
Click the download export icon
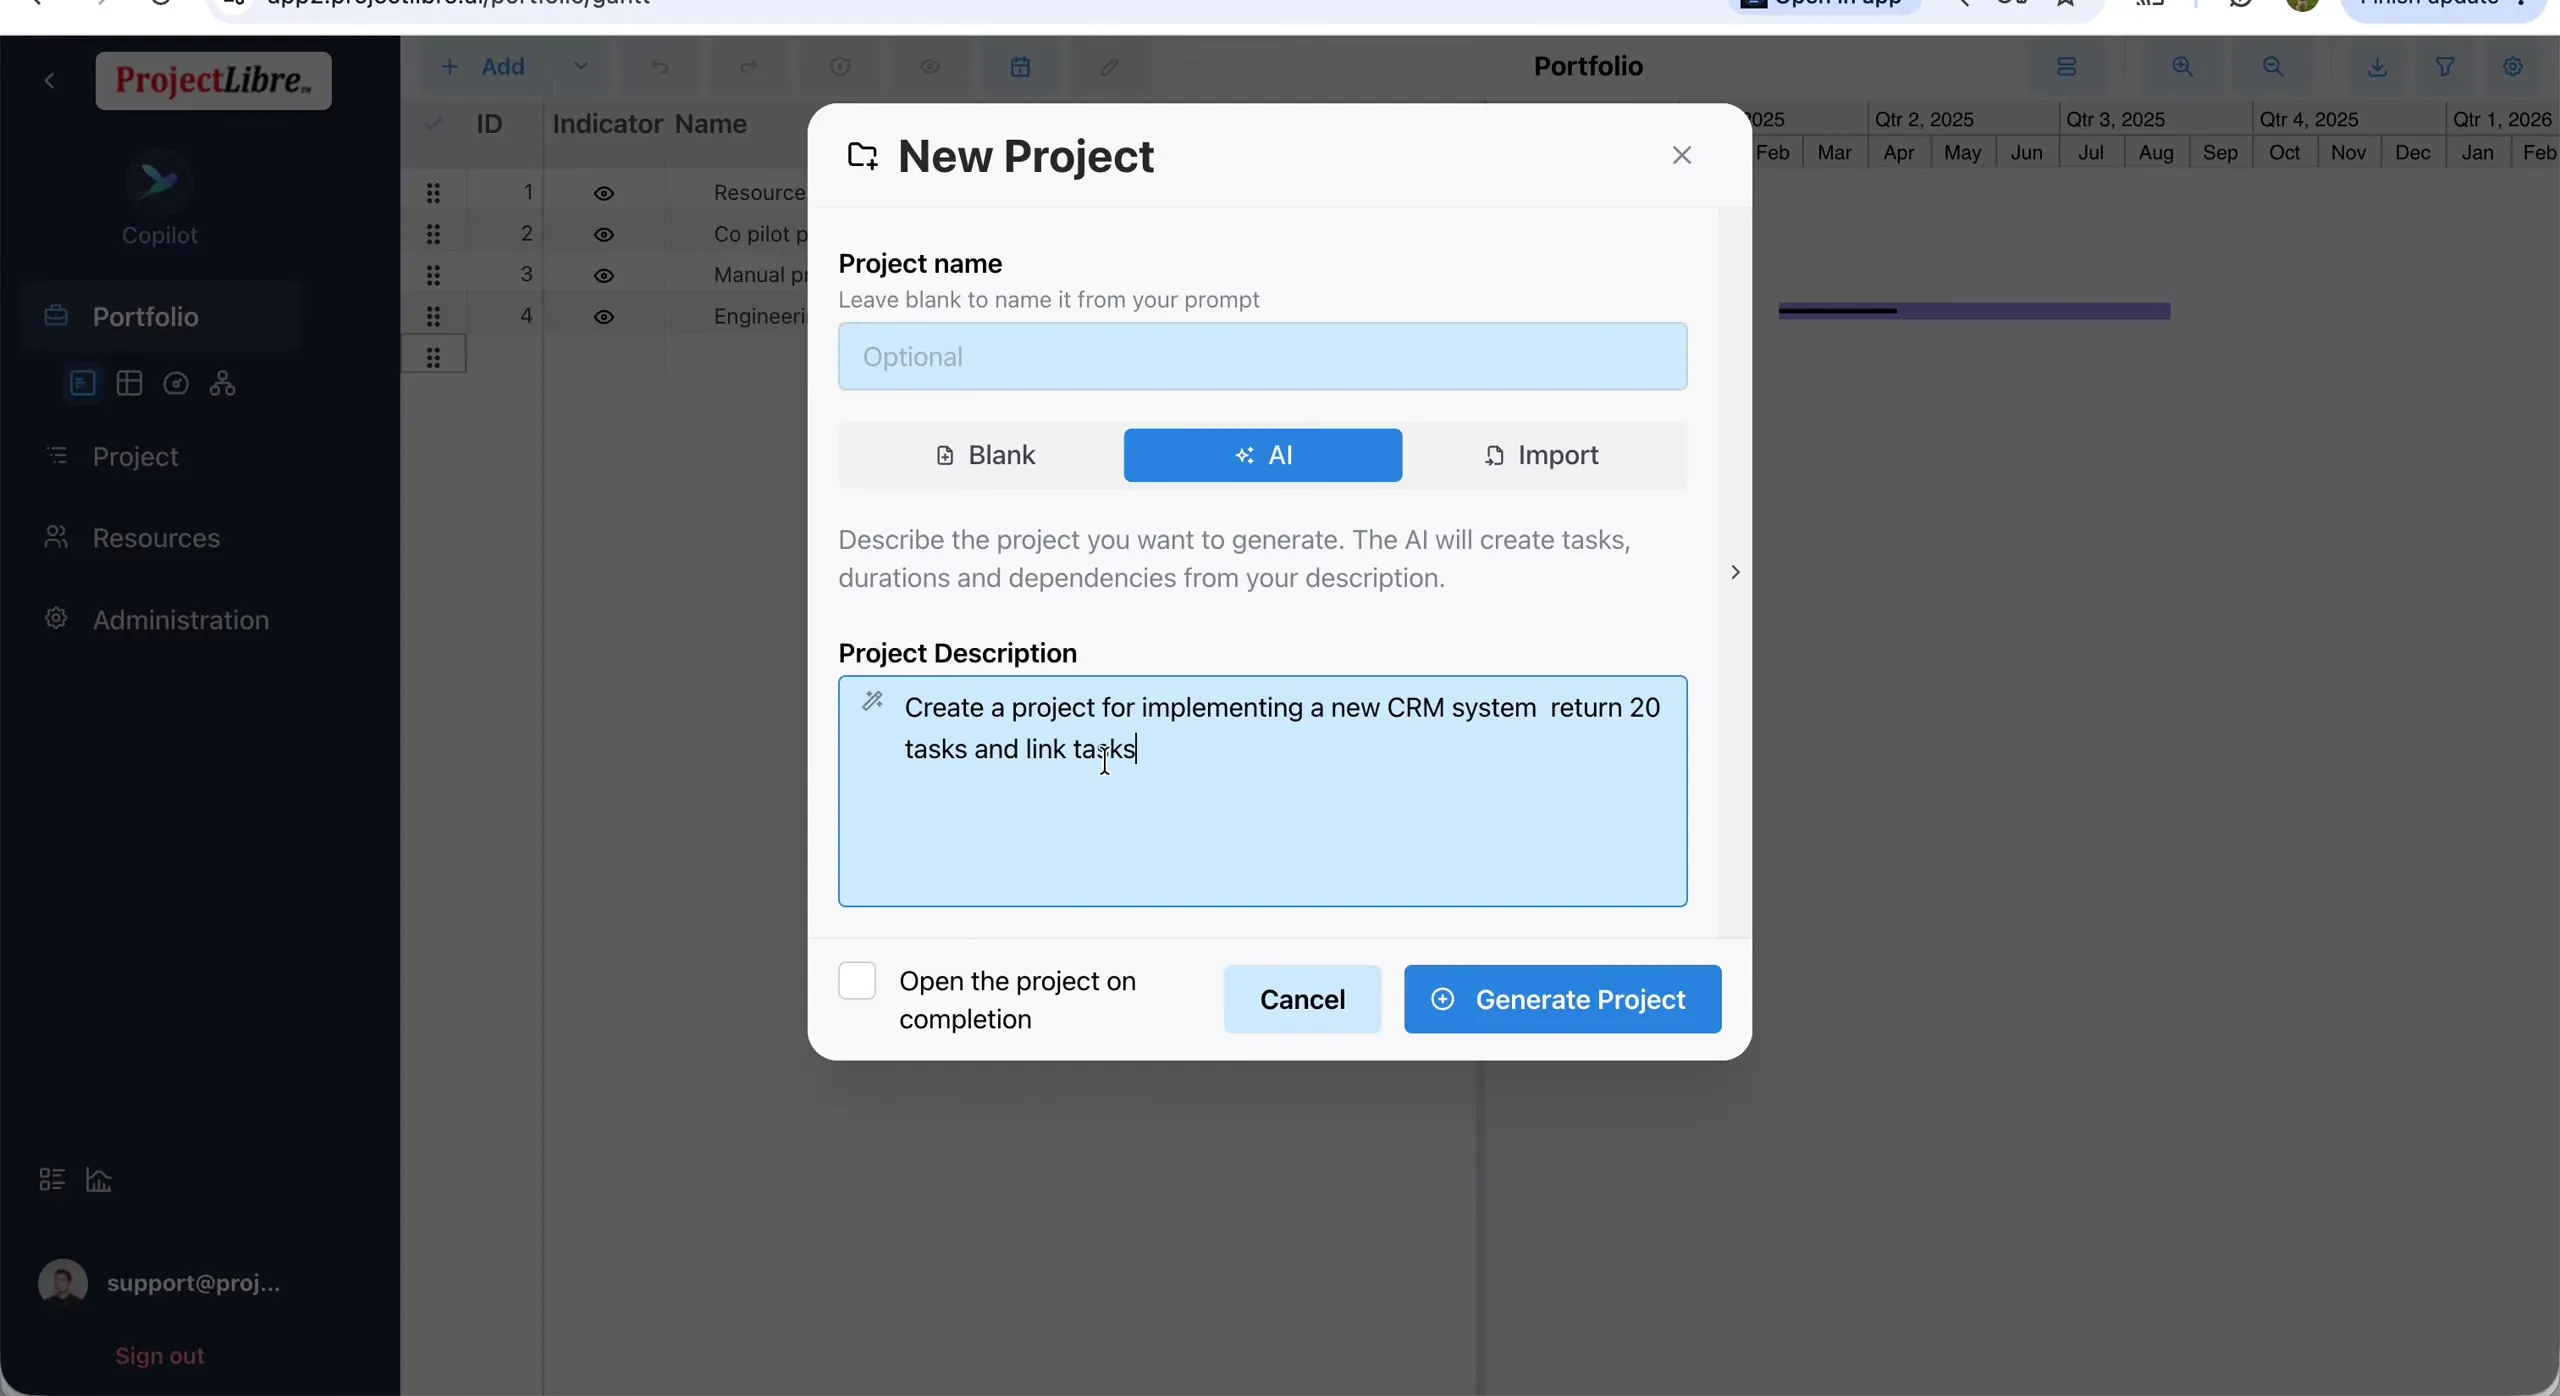click(2378, 66)
